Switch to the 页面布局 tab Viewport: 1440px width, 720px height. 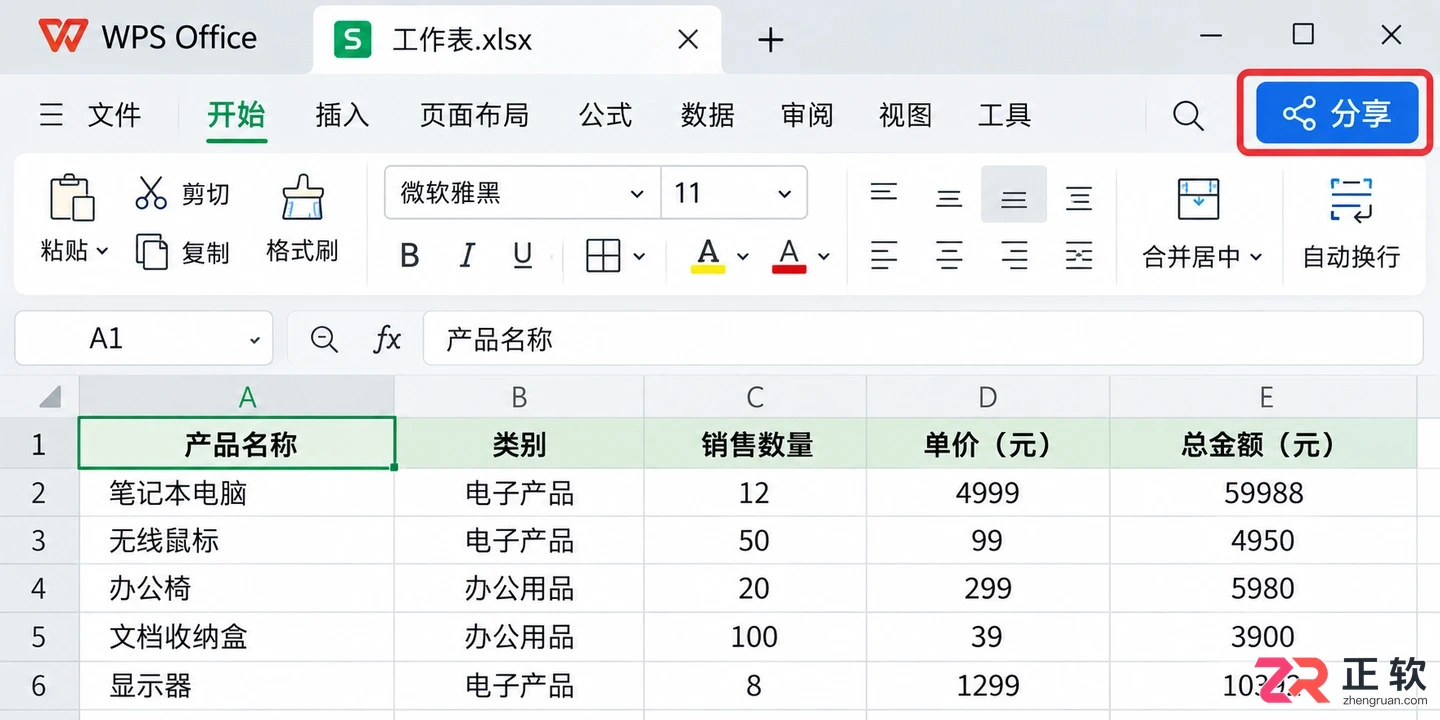click(x=474, y=115)
